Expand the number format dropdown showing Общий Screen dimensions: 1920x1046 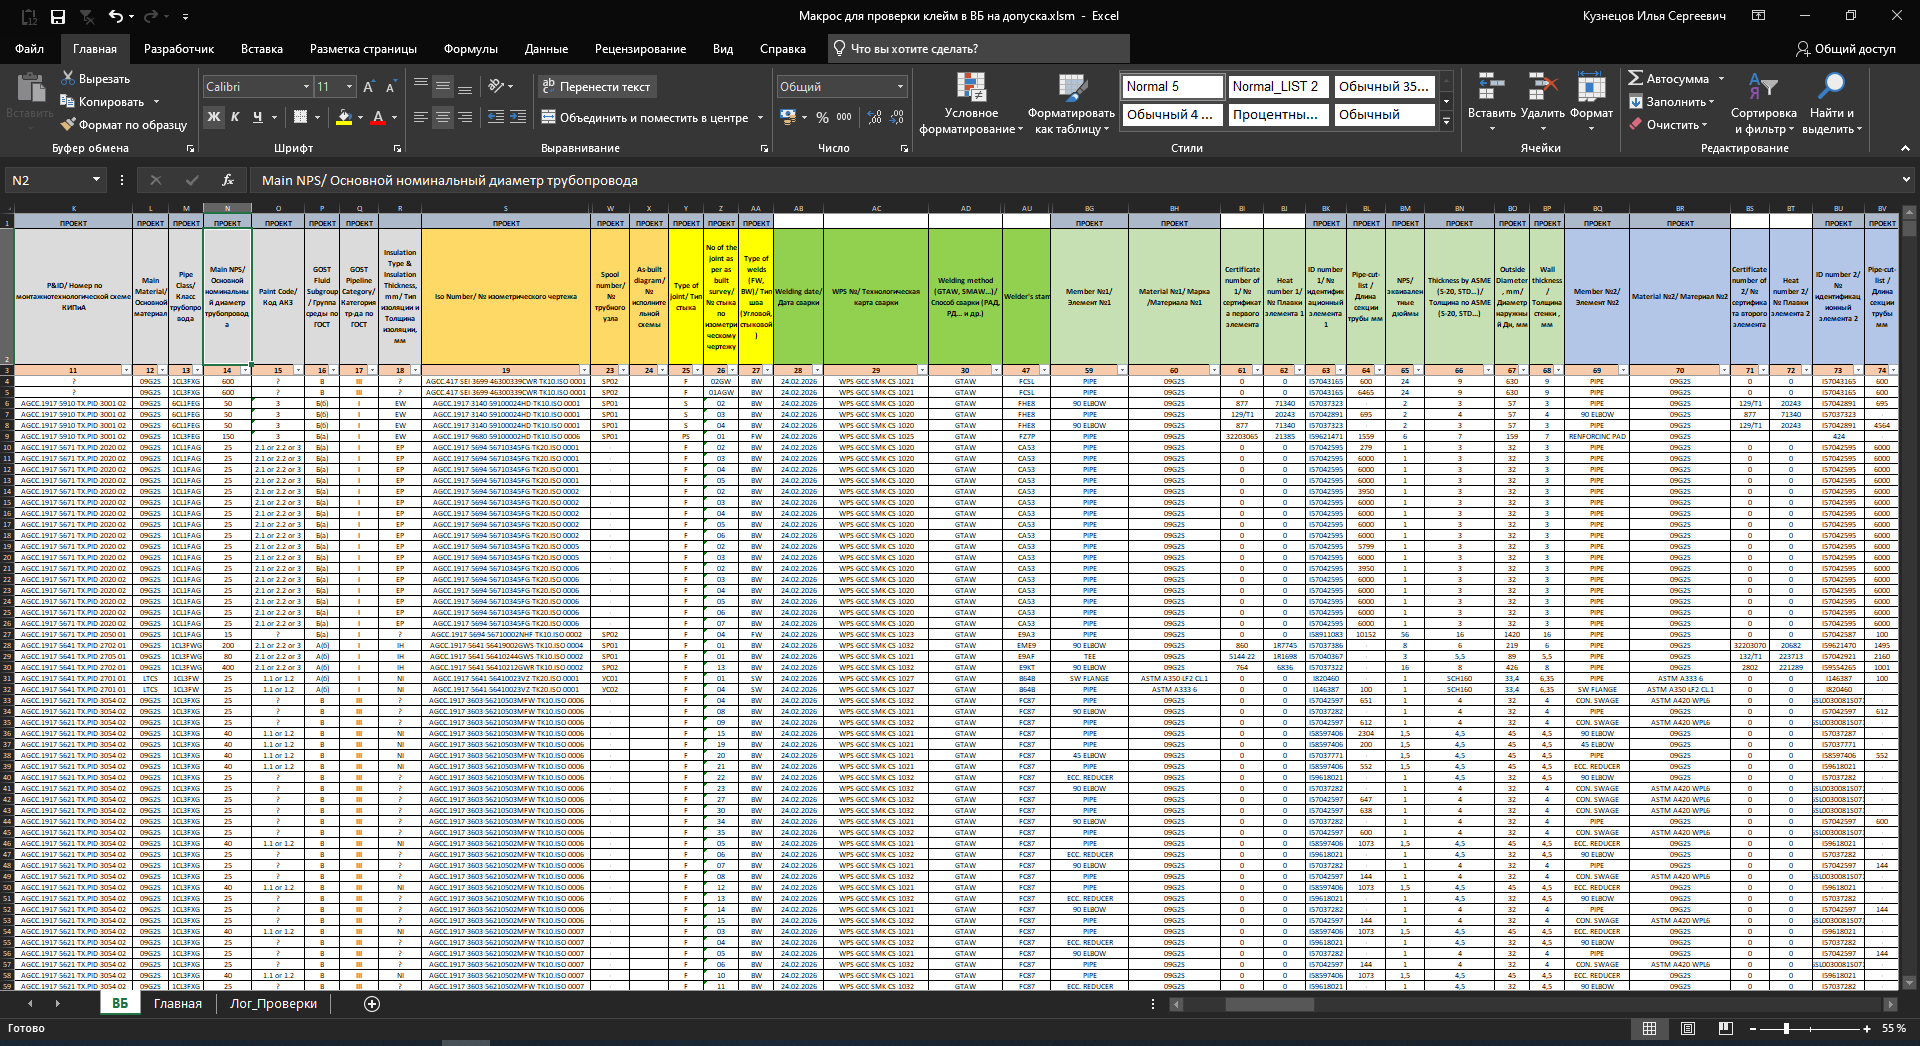coord(900,87)
